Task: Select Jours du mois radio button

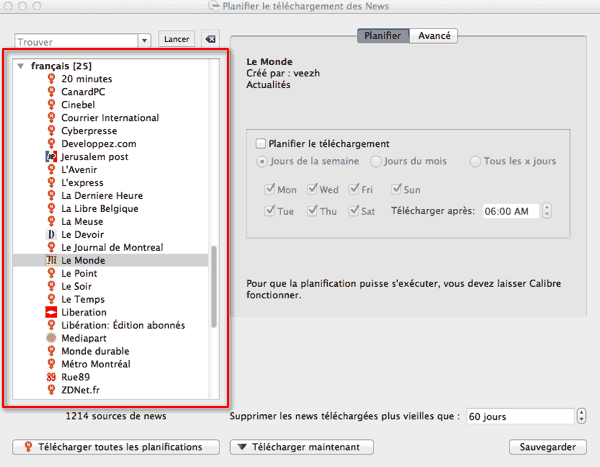Action: pos(376,162)
